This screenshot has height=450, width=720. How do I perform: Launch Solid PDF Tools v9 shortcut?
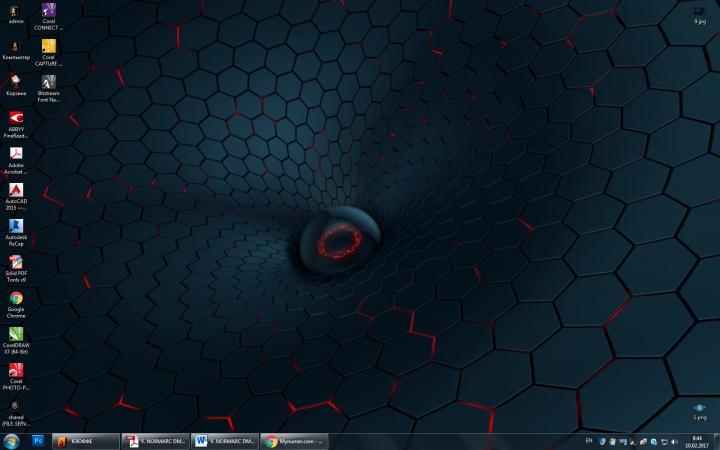click(16, 268)
